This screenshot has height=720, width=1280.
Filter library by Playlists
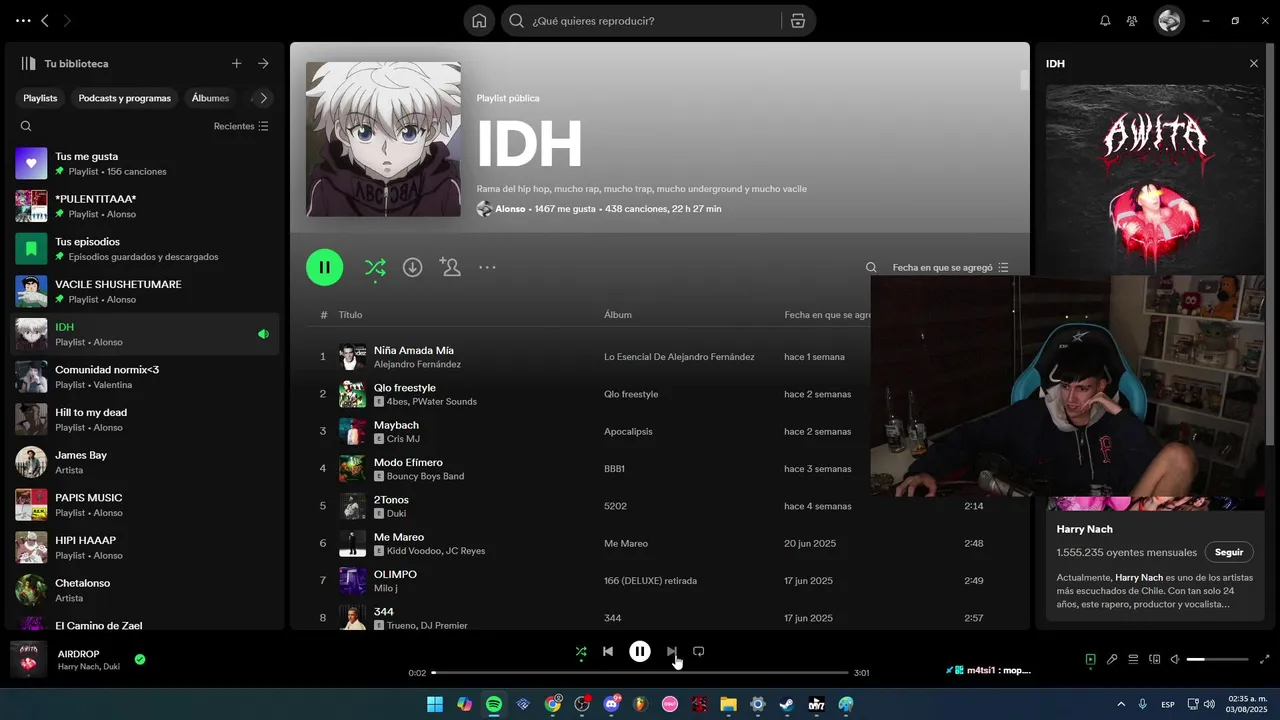click(40, 98)
